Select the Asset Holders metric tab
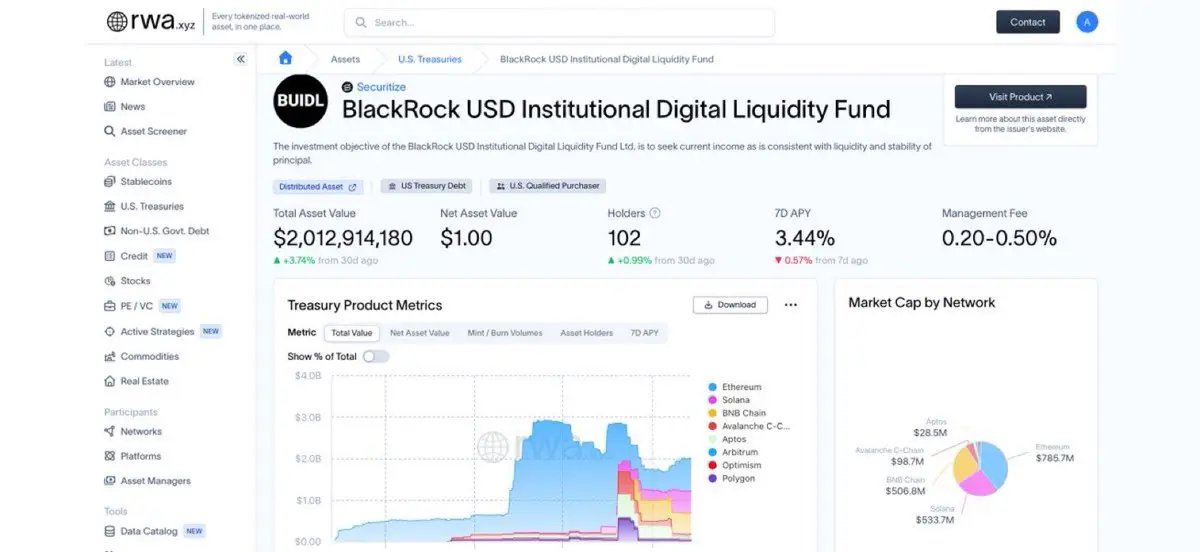This screenshot has width=1200, height=552. click(587, 333)
